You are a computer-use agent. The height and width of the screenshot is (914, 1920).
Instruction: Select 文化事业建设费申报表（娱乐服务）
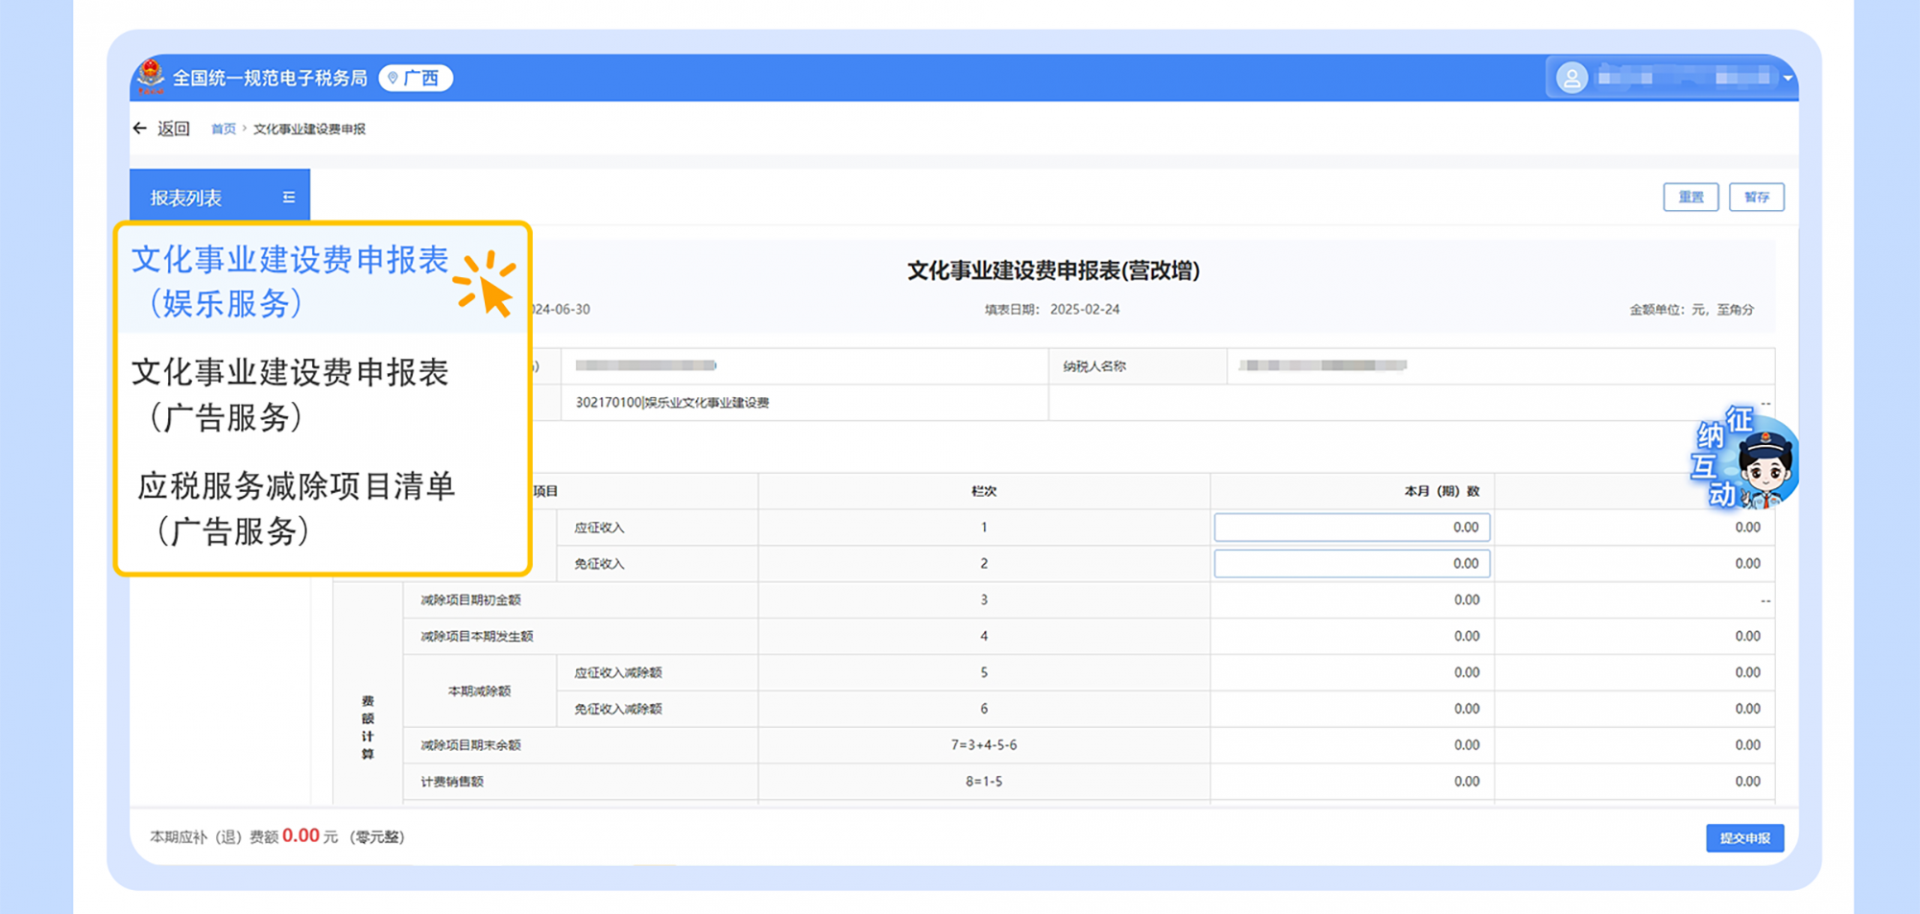tap(290, 281)
